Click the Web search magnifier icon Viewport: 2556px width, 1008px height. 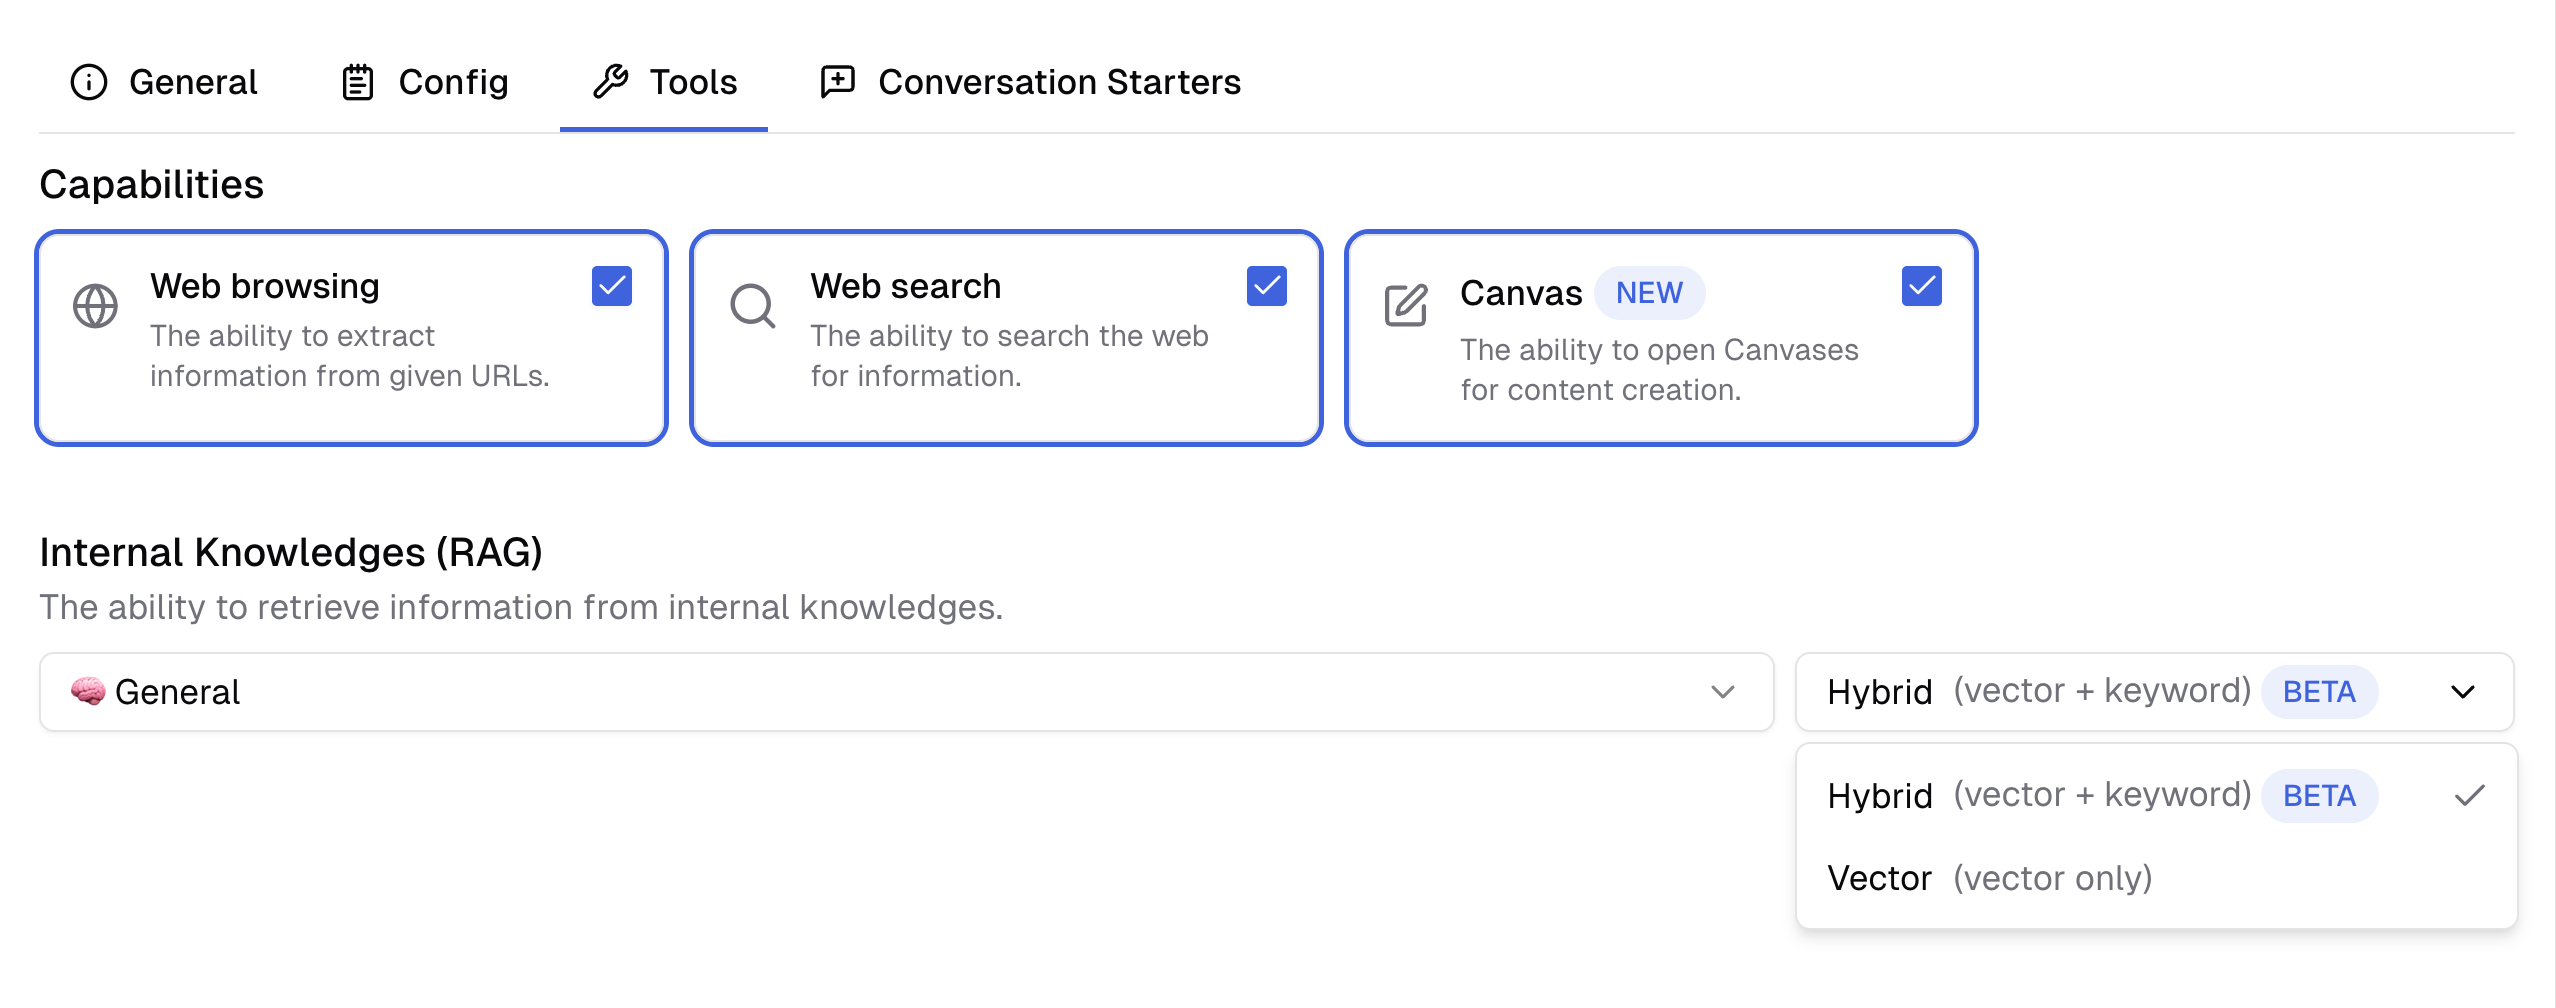click(x=753, y=306)
